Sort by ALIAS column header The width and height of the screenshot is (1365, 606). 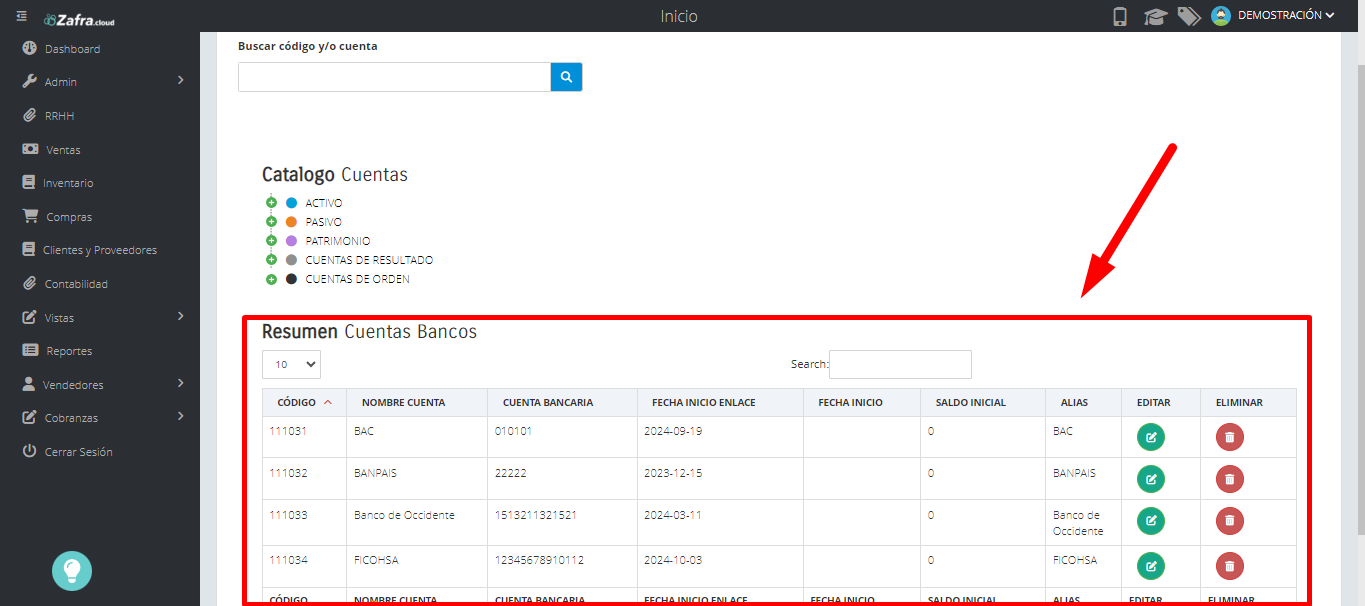pyautogui.click(x=1084, y=403)
